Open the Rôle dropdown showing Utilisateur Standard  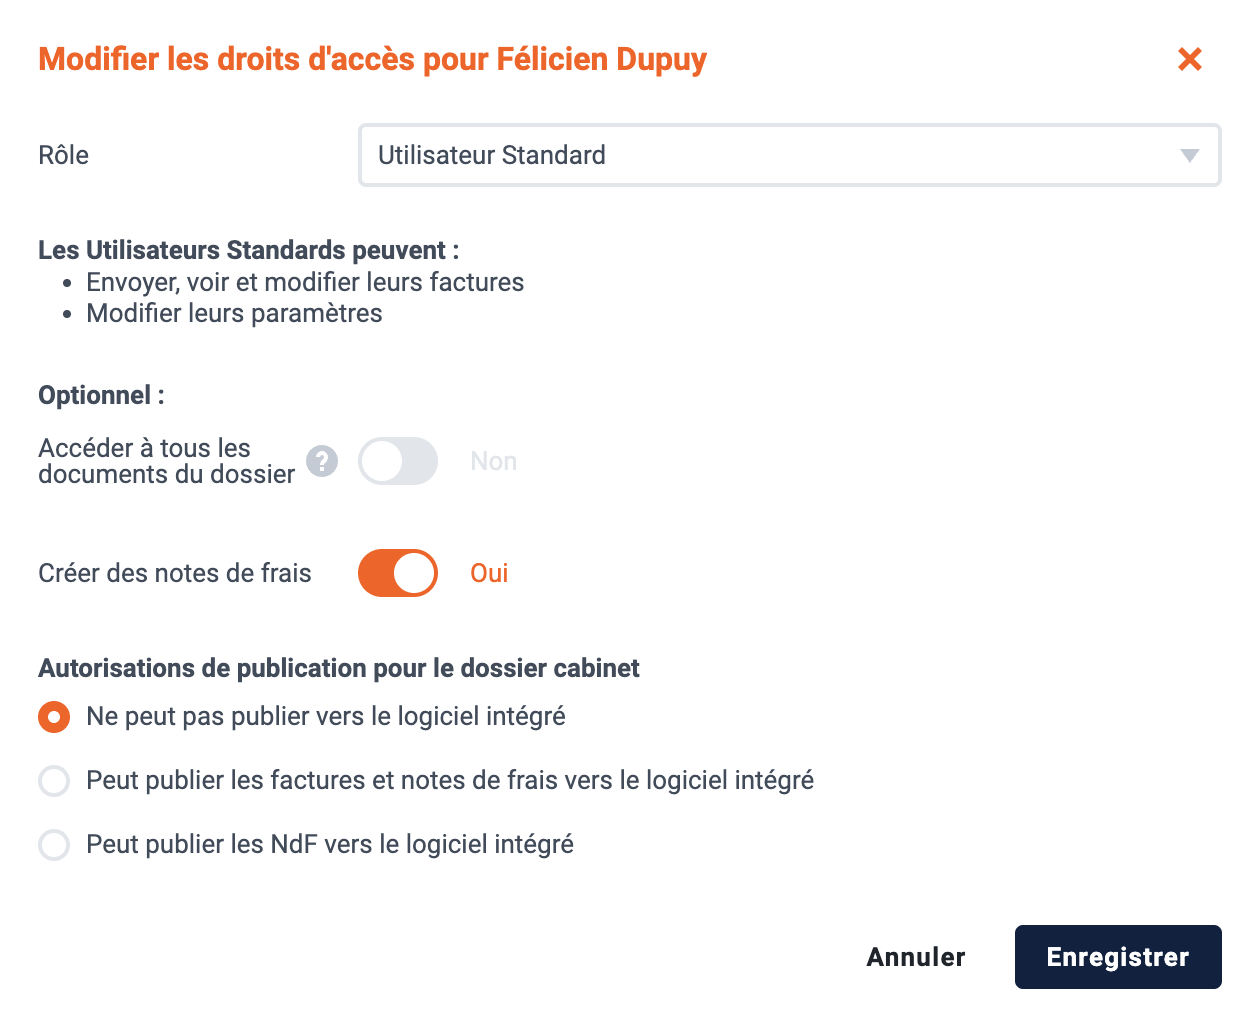coord(790,155)
